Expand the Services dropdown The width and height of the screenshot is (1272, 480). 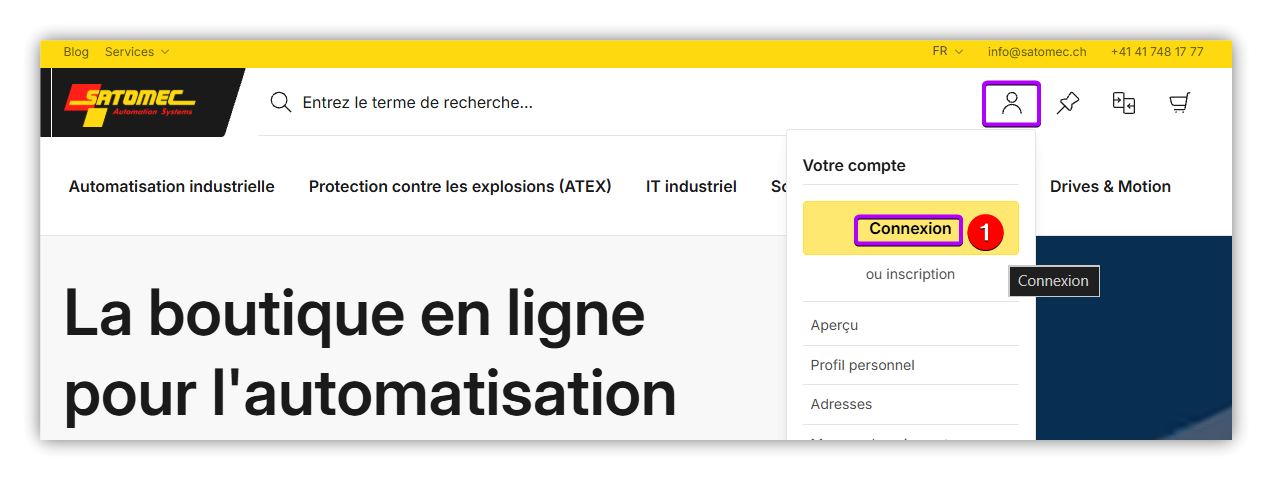pos(137,52)
